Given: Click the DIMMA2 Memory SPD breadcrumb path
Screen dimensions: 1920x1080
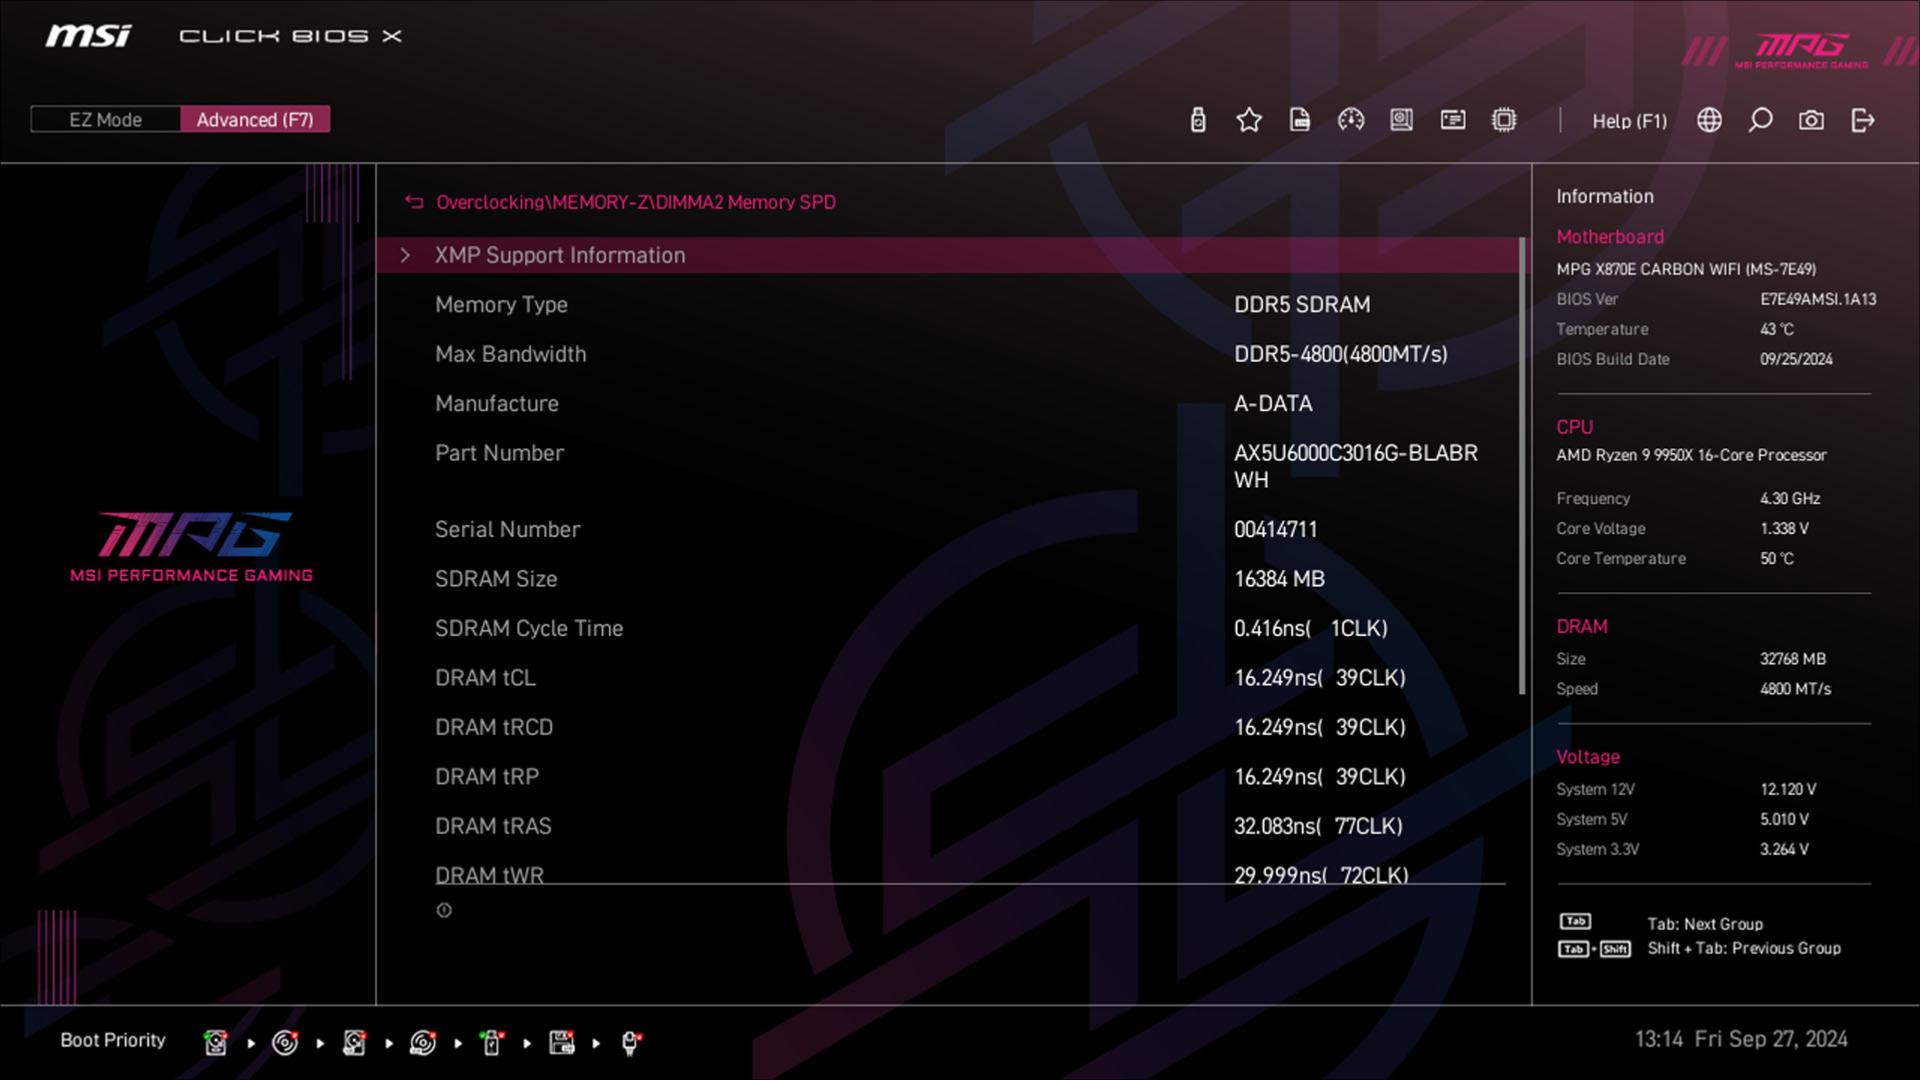Looking at the screenshot, I should (x=636, y=202).
